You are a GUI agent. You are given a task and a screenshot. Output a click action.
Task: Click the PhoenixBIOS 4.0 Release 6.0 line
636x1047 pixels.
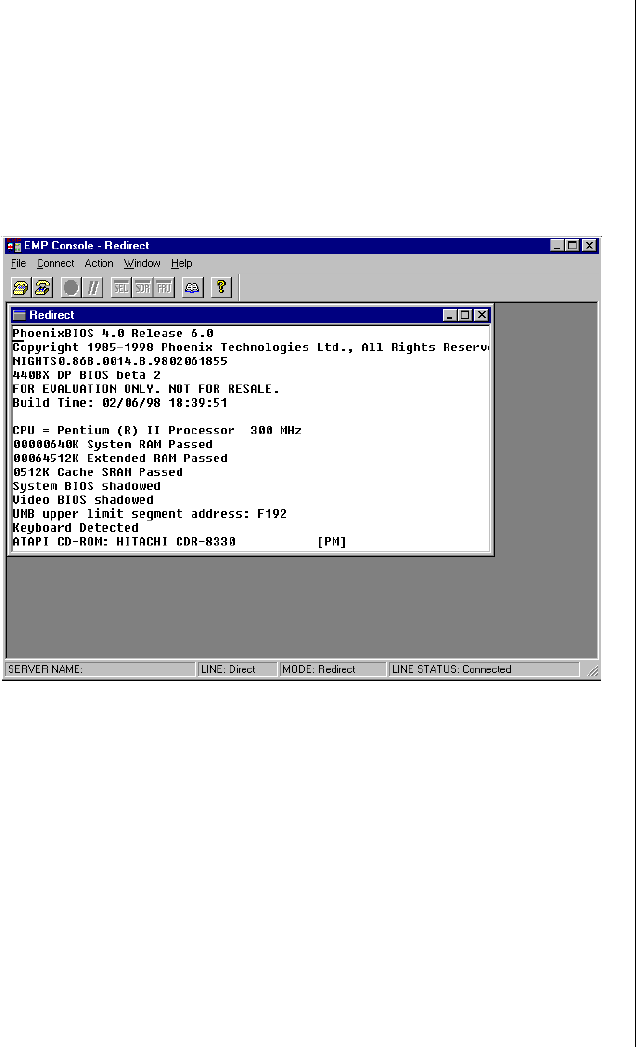click(x=113, y=333)
